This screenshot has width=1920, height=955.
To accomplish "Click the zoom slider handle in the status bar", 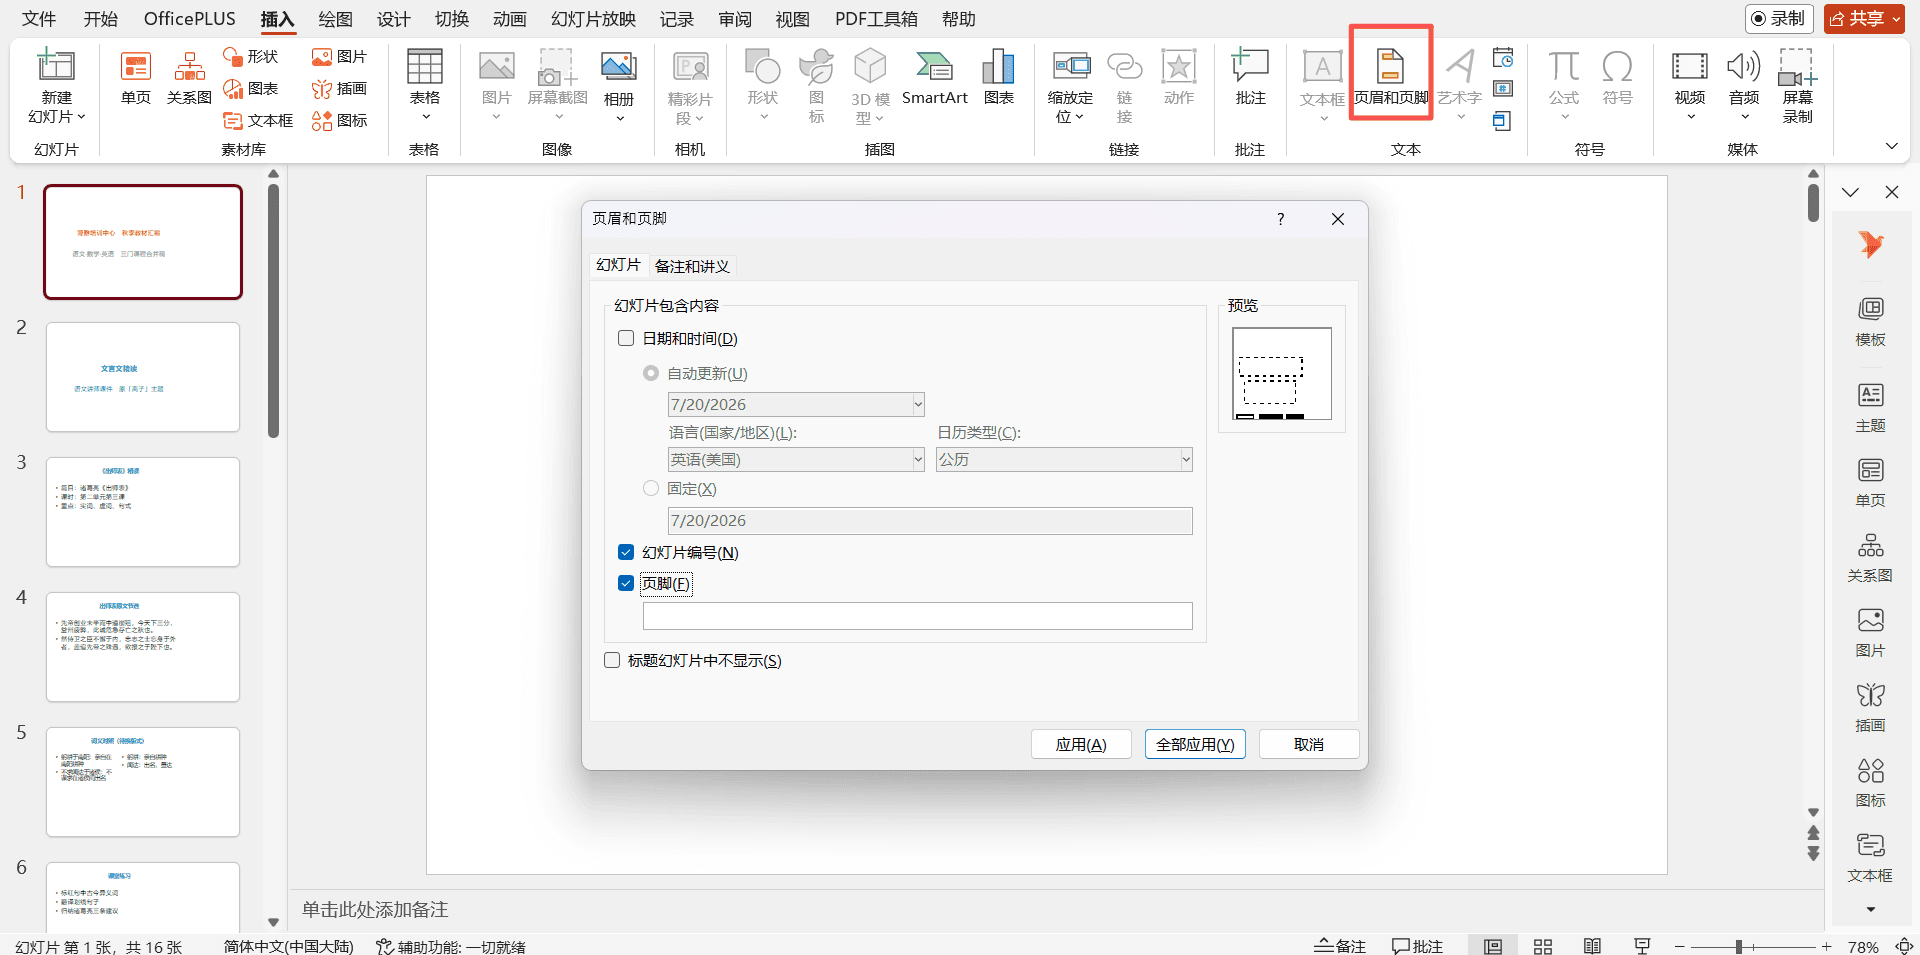I will pyautogui.click(x=1739, y=946).
